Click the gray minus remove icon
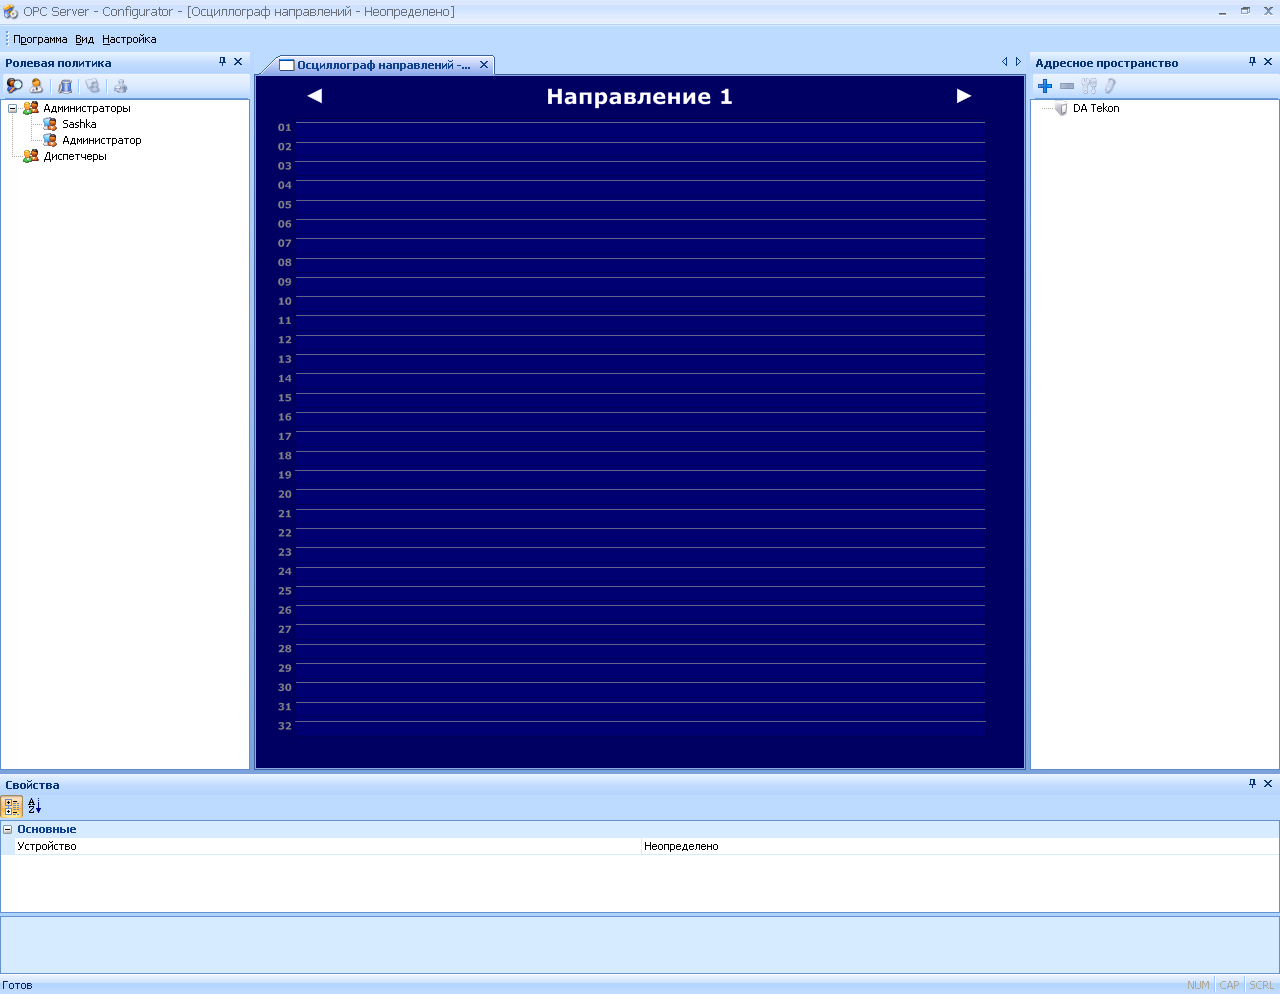This screenshot has height=994, width=1280. click(1067, 86)
